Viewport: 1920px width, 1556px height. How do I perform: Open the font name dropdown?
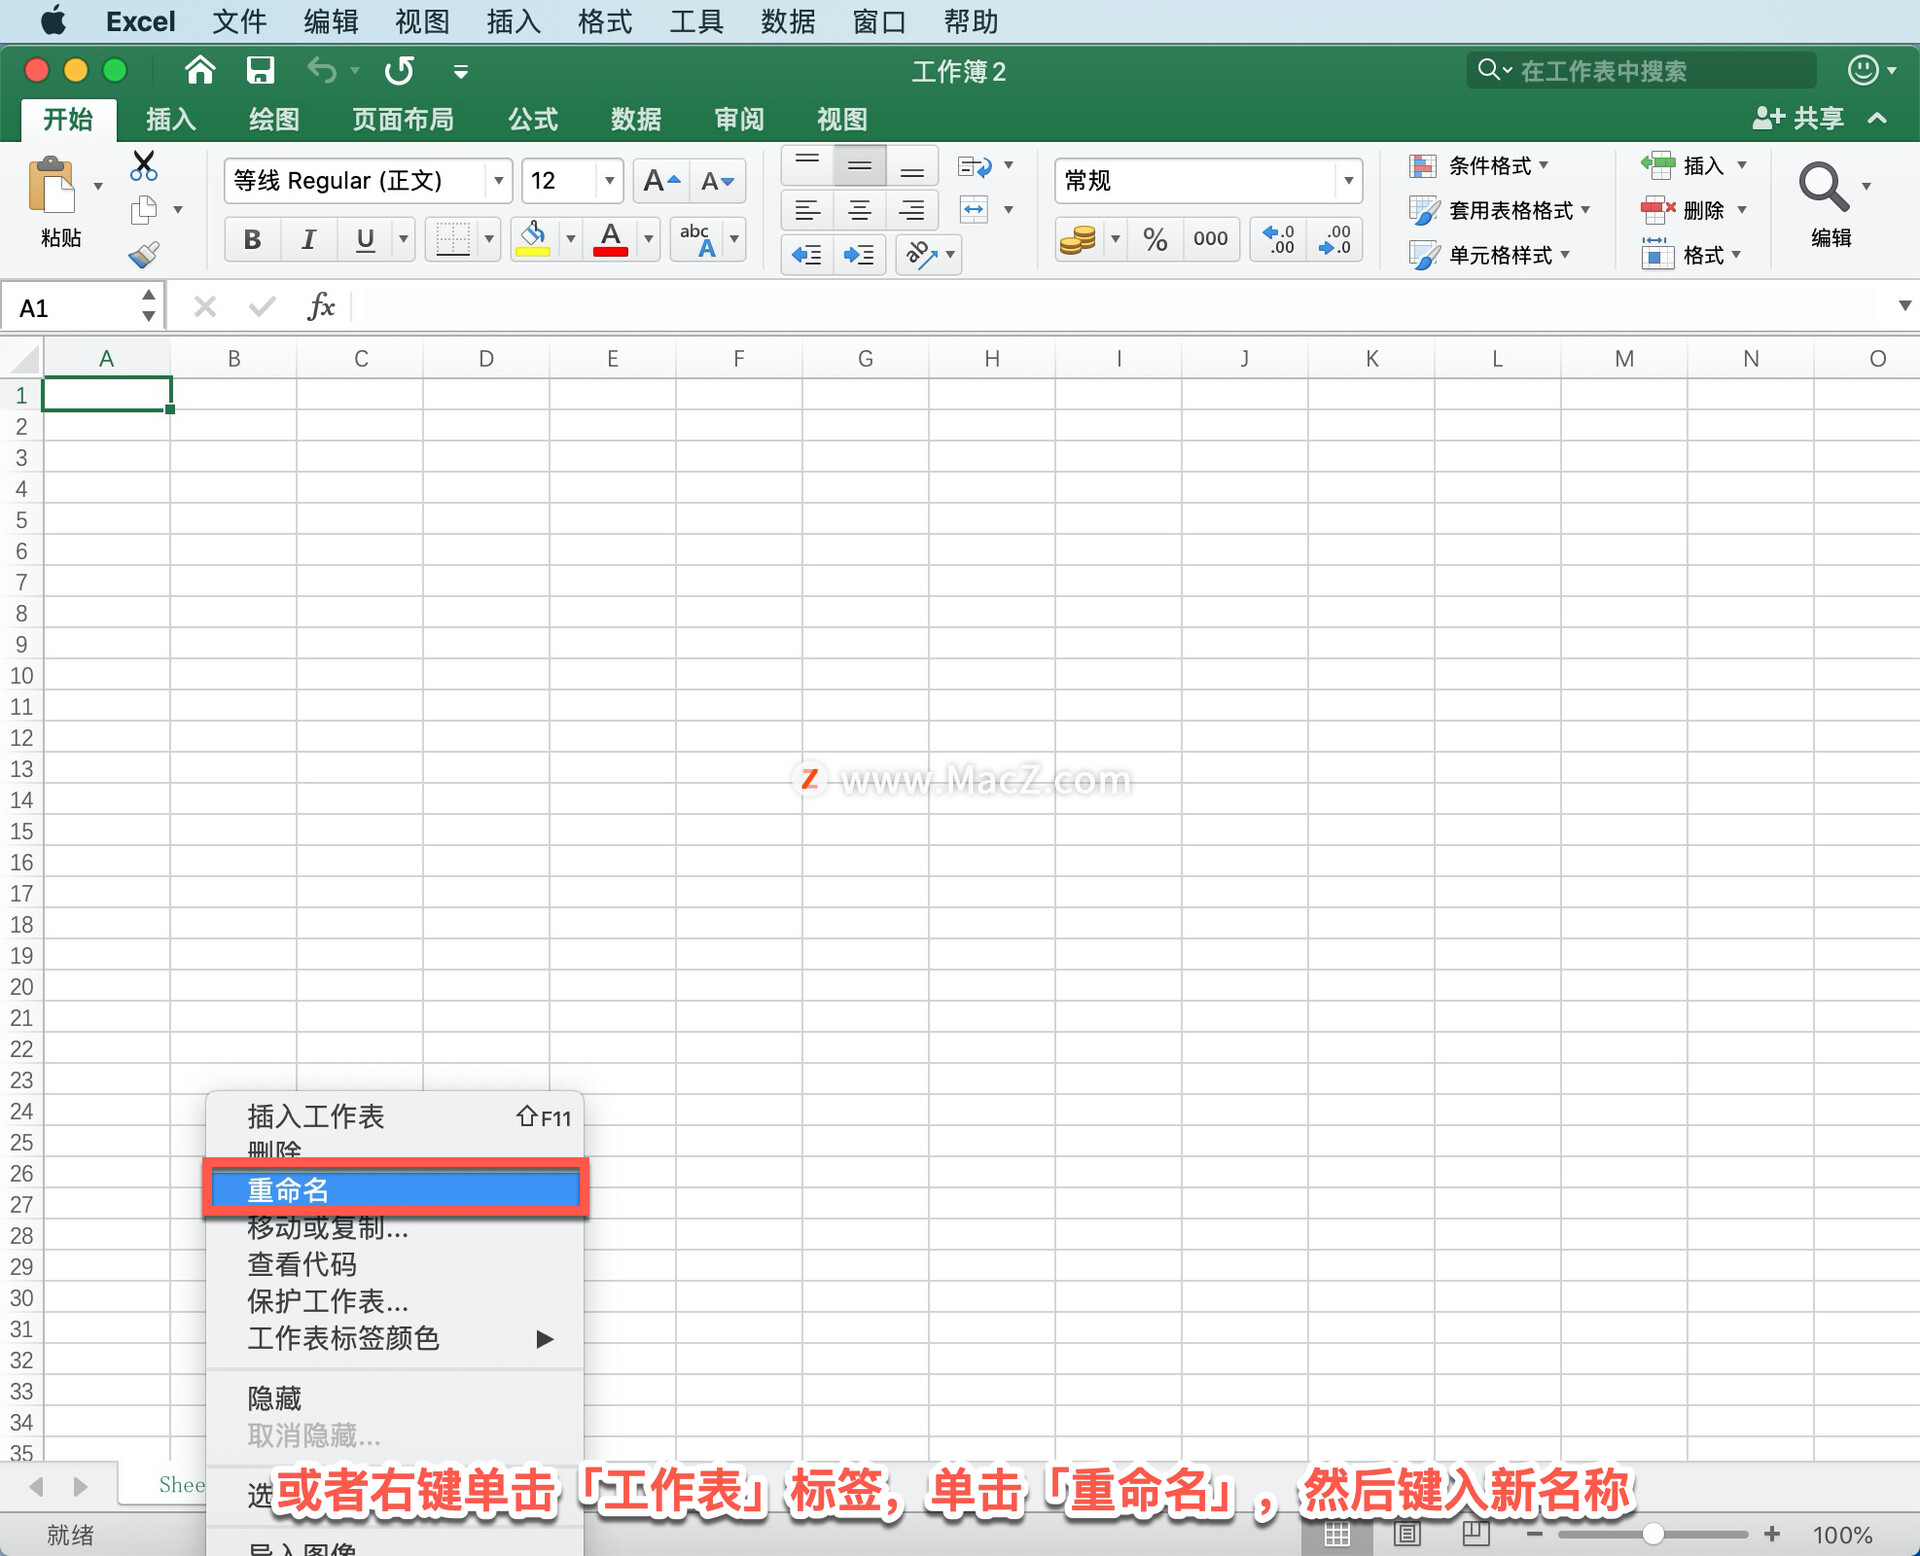pos(498,181)
